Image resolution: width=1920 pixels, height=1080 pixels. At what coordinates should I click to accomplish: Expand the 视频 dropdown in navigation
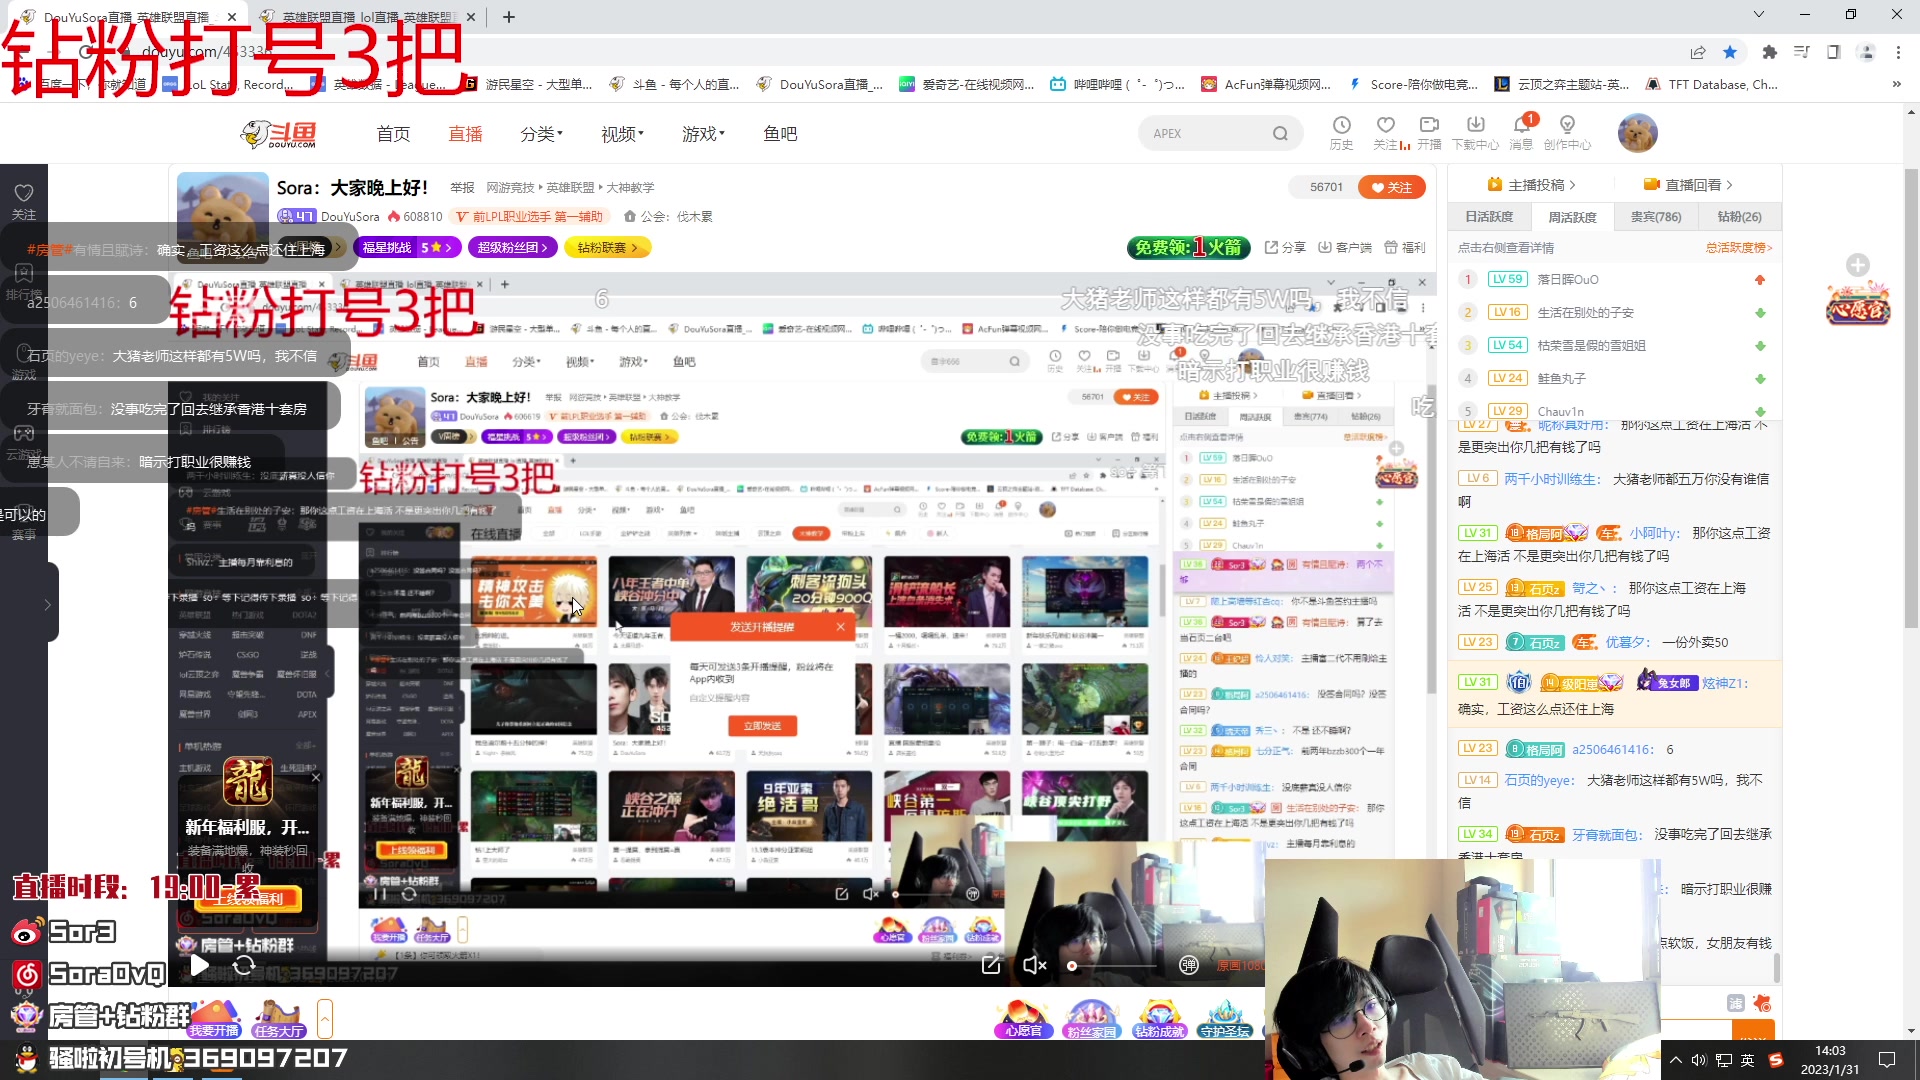click(622, 133)
